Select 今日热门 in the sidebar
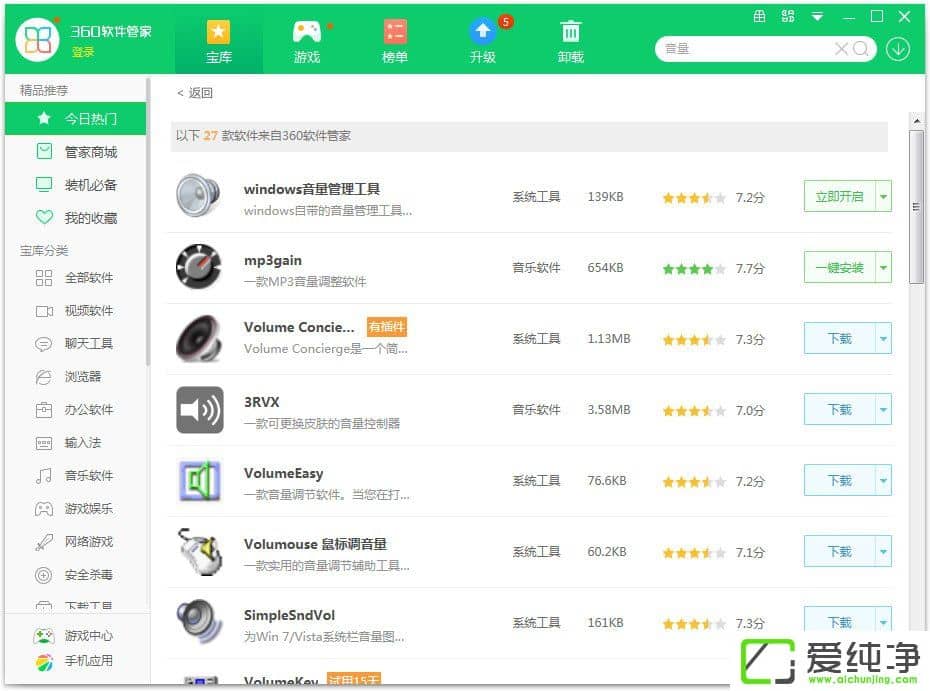This screenshot has width=930, height=691. 90,118
